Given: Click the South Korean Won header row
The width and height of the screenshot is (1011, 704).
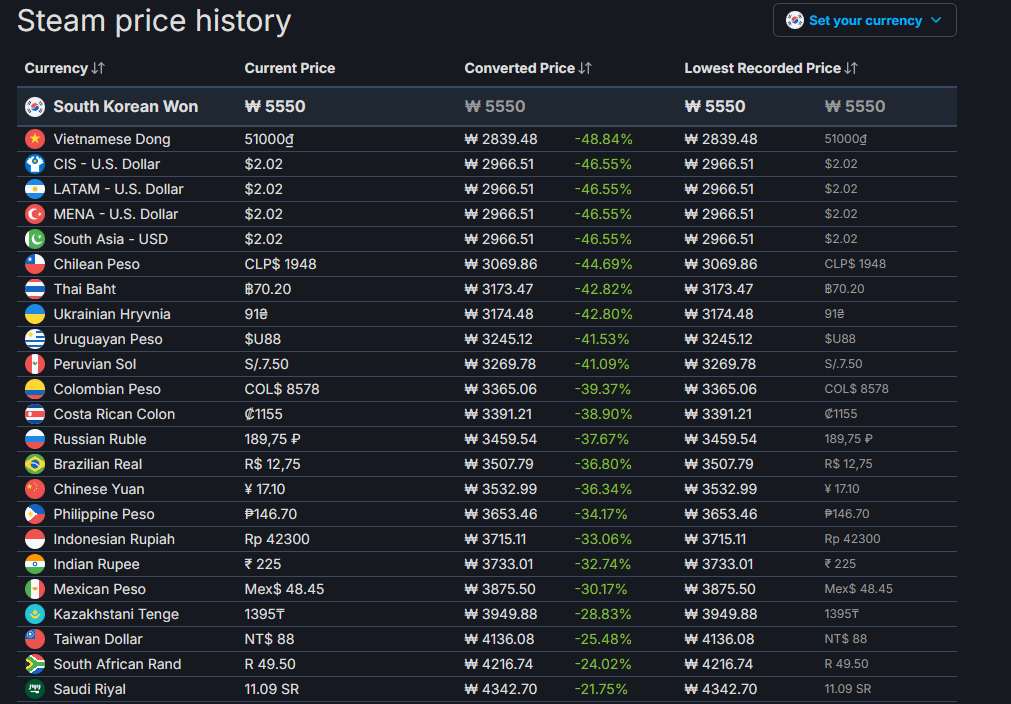Looking at the screenshot, I should pyautogui.click(x=125, y=106).
